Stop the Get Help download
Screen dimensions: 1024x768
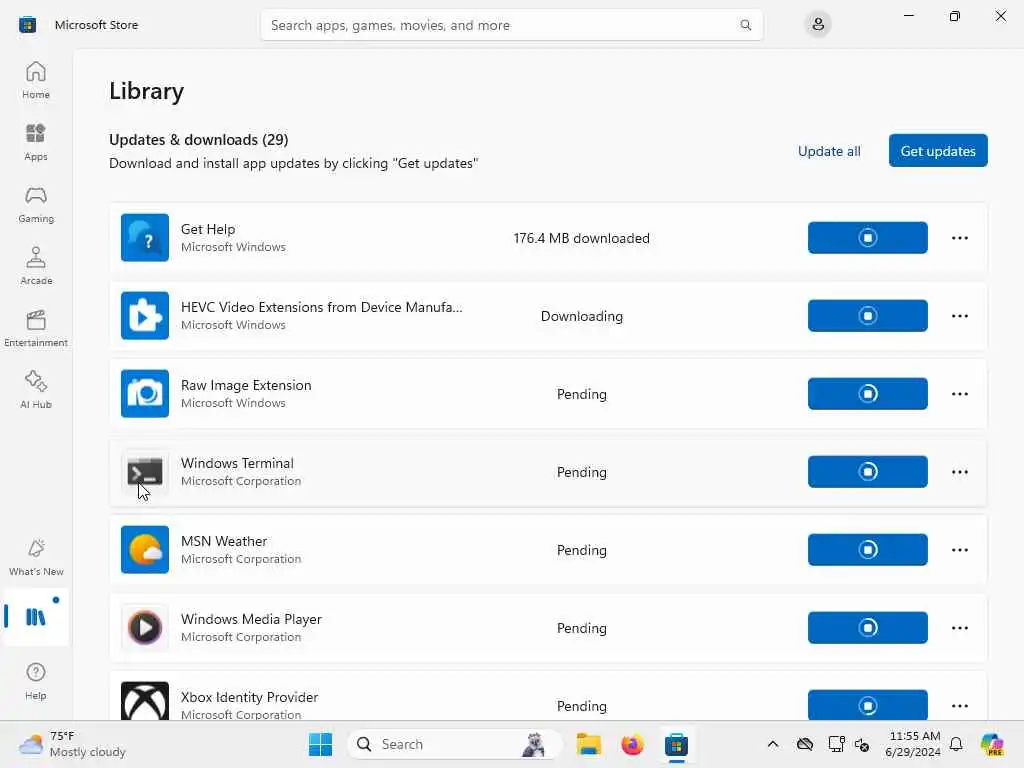[867, 238]
